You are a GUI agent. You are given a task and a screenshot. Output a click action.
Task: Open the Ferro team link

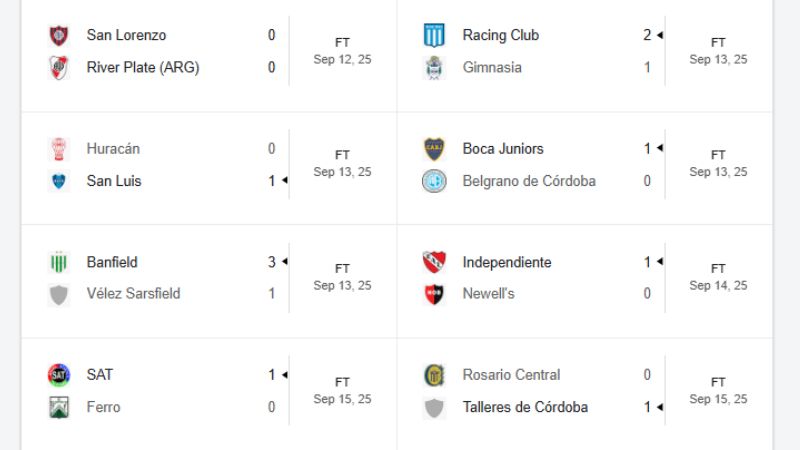pos(103,407)
